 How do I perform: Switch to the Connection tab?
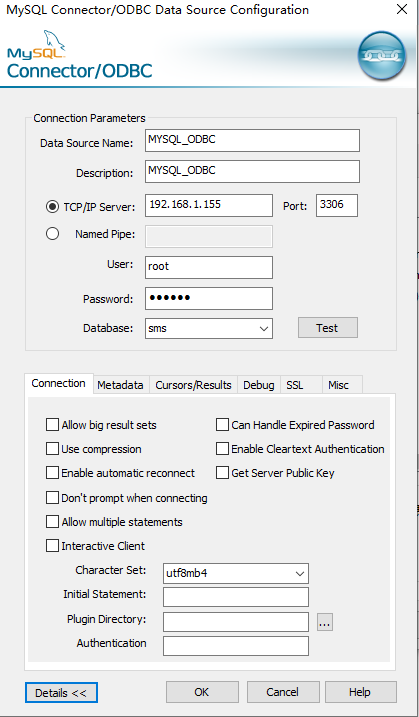coord(59,383)
